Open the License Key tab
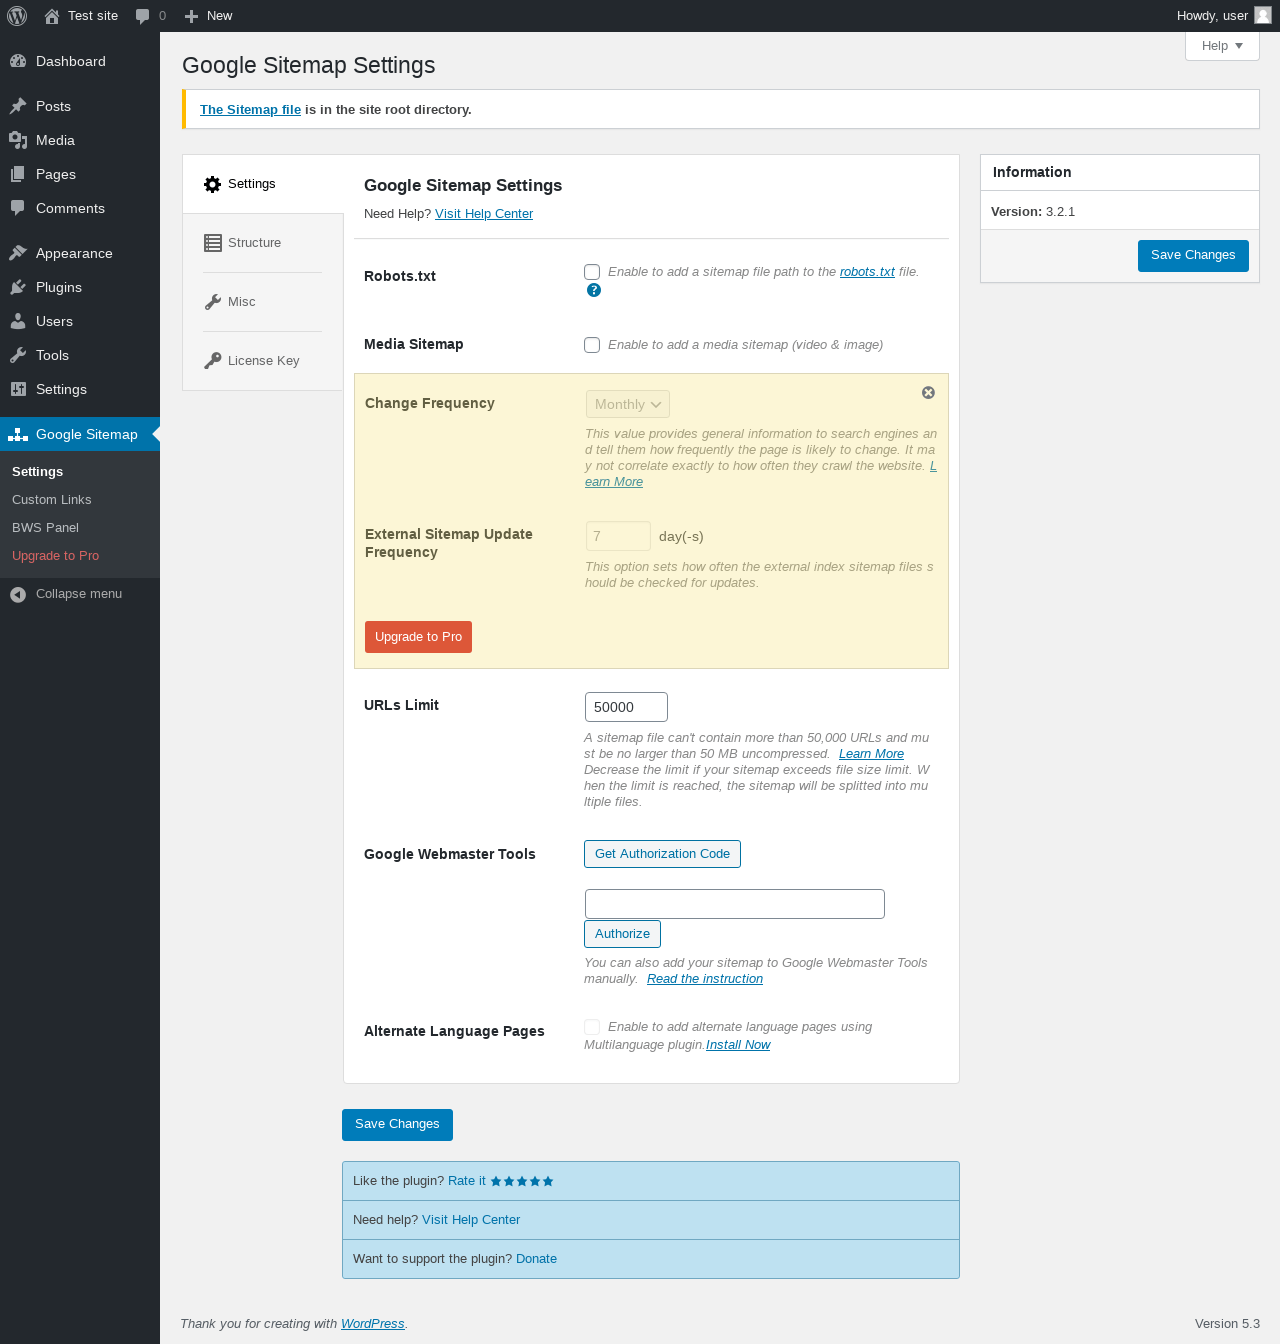This screenshot has width=1280, height=1344. coord(263,361)
